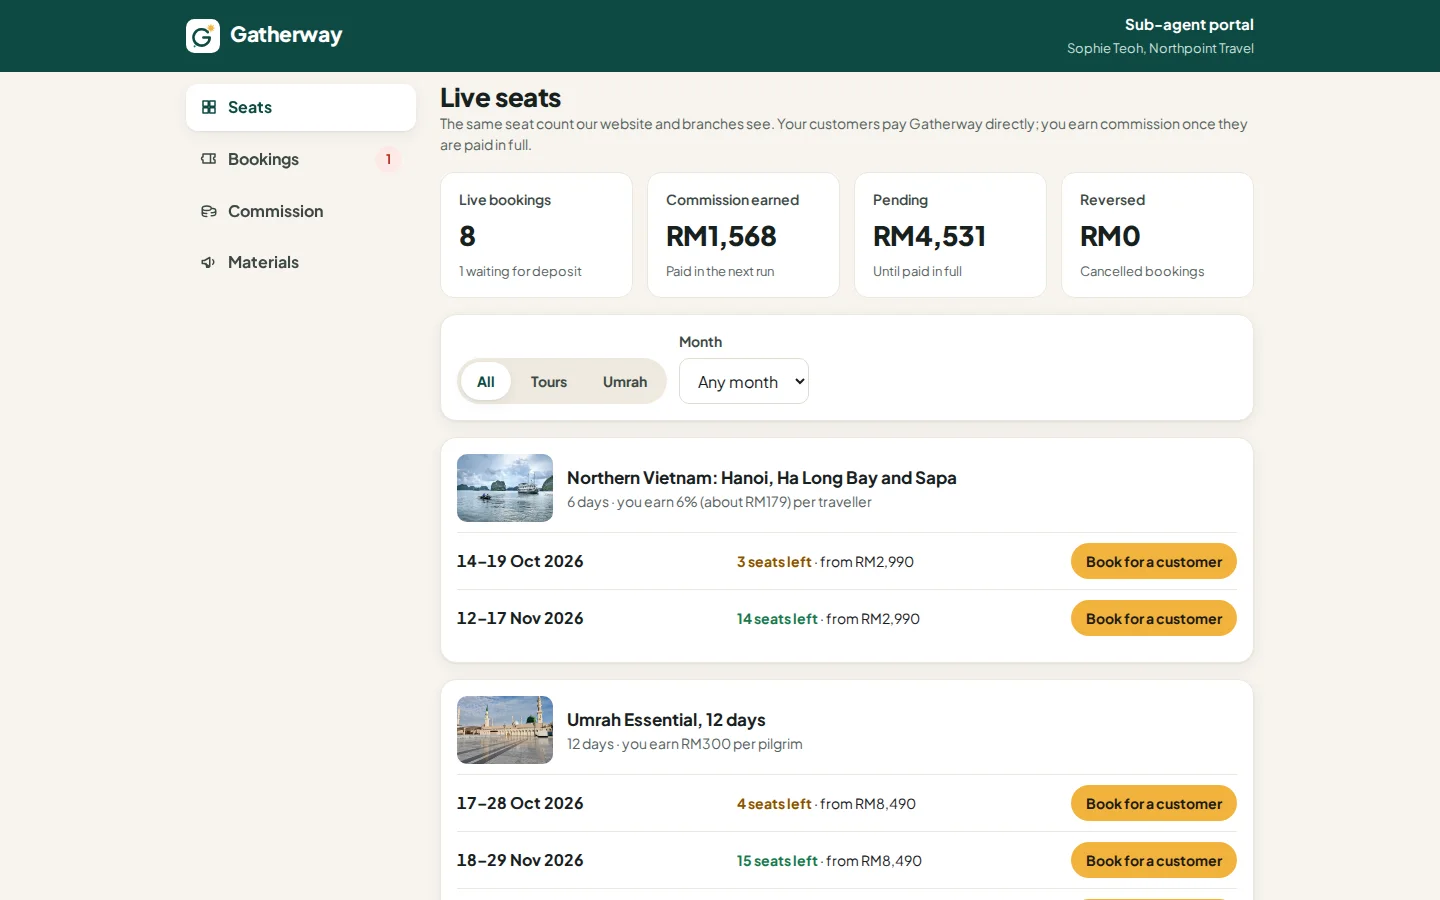Click the 1 waiting for deposit text
1440x900 pixels.
520,271
